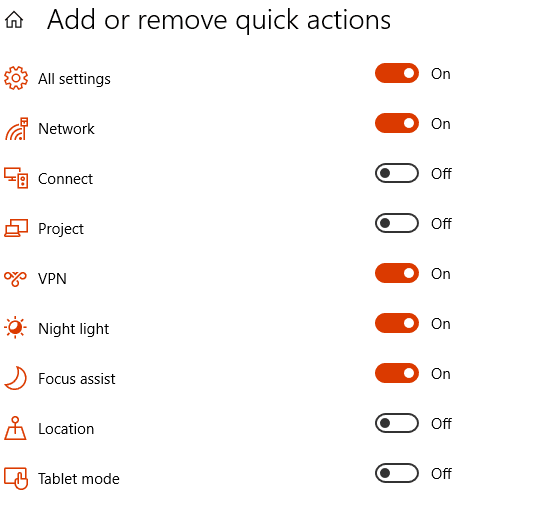
Task: Turn off the VPN toggle
Action: pos(397,273)
